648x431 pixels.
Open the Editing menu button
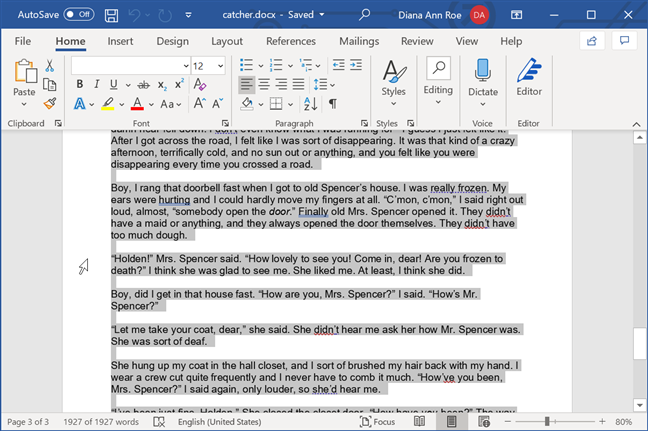pos(438,81)
